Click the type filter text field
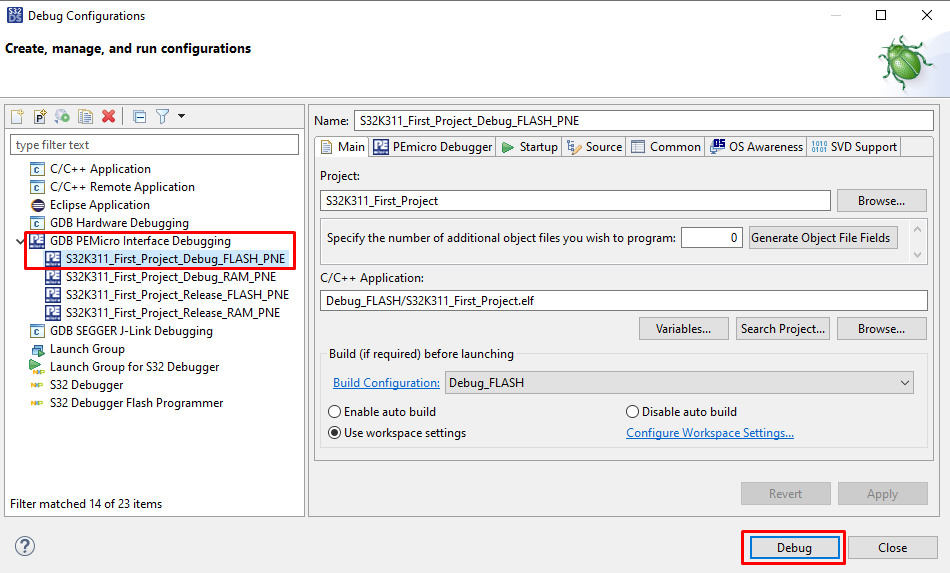This screenshot has width=950, height=573. [x=154, y=145]
